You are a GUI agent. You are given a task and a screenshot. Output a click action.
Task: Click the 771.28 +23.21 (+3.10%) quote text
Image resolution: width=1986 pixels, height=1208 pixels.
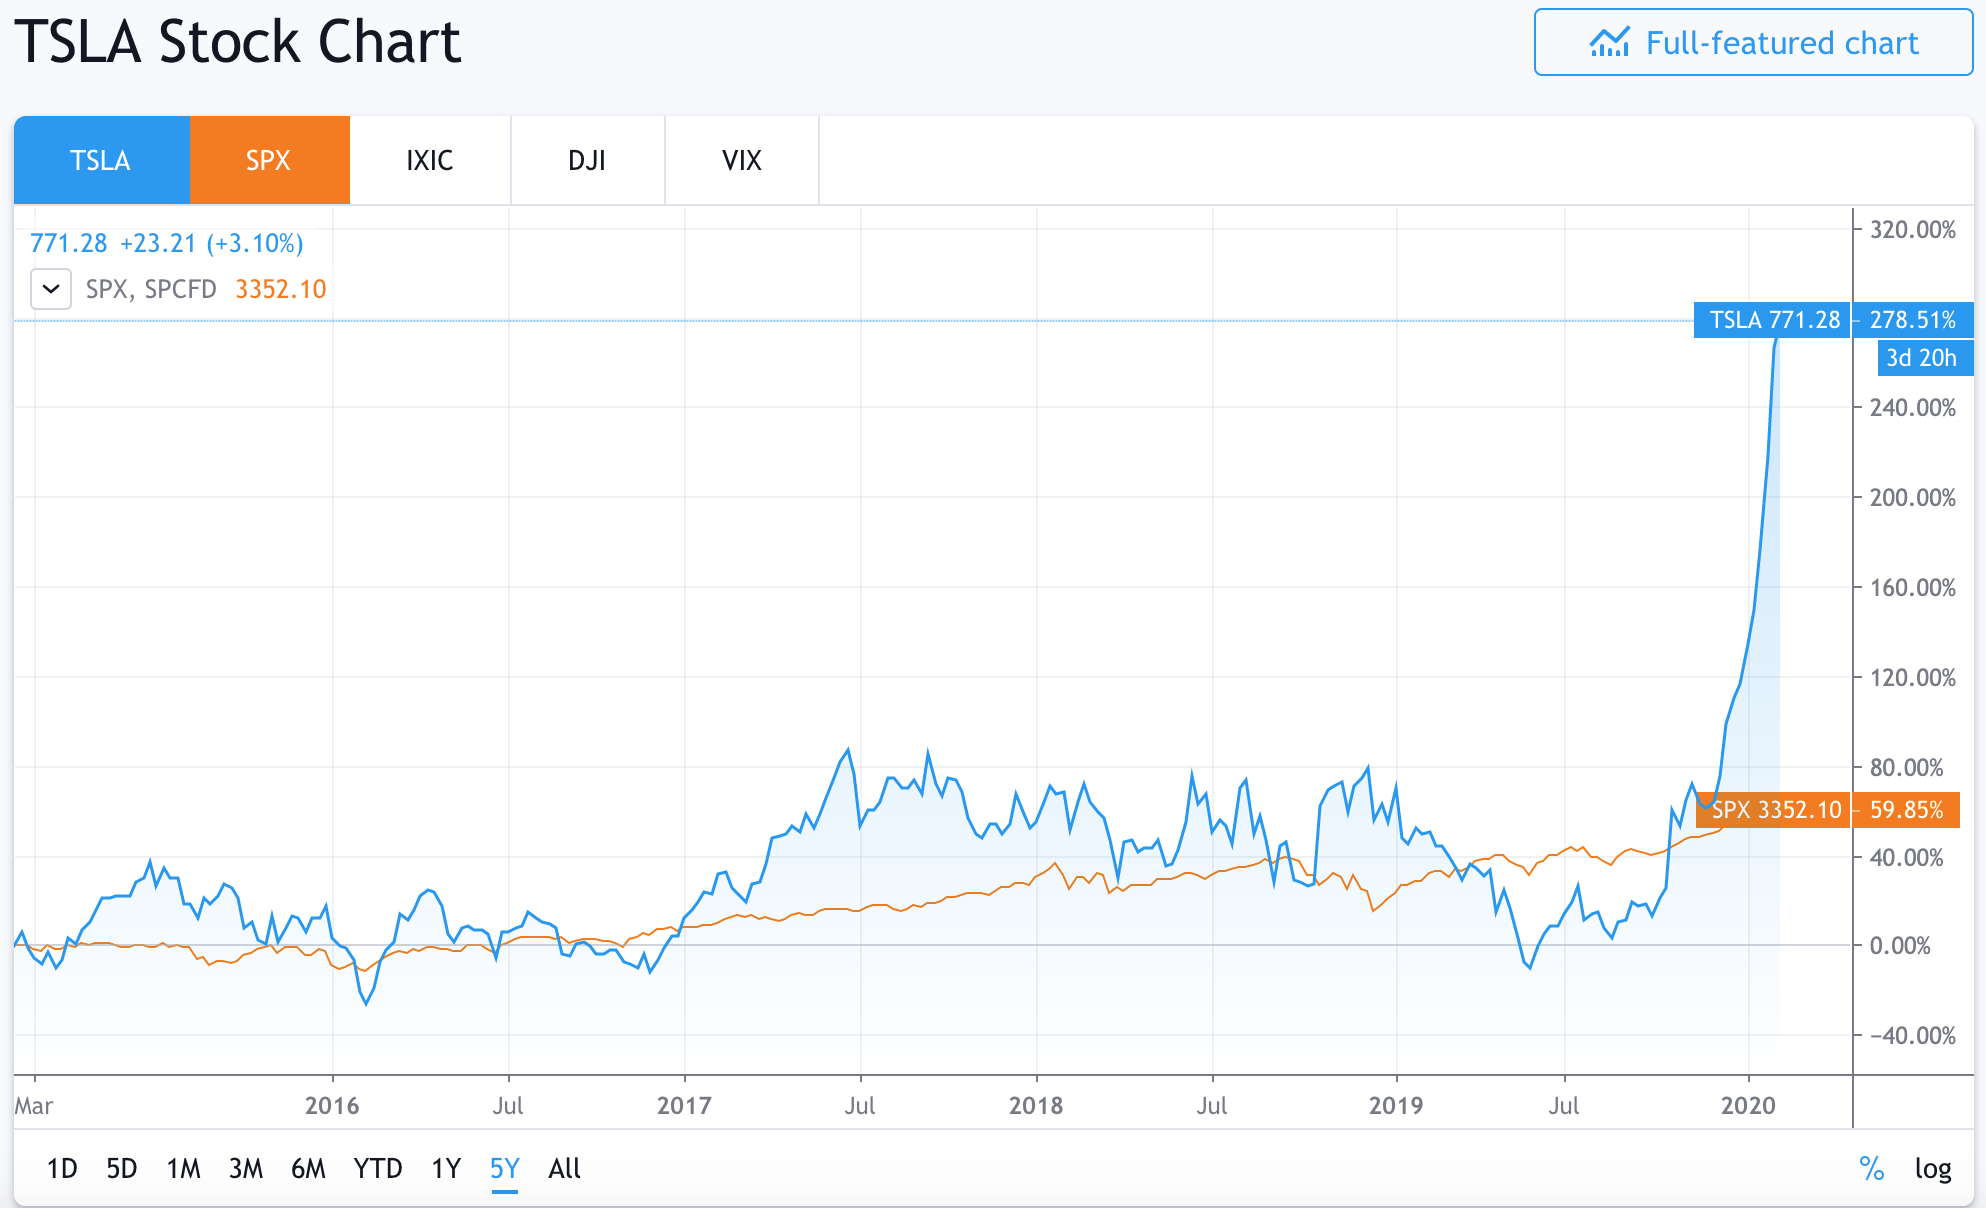tap(167, 243)
